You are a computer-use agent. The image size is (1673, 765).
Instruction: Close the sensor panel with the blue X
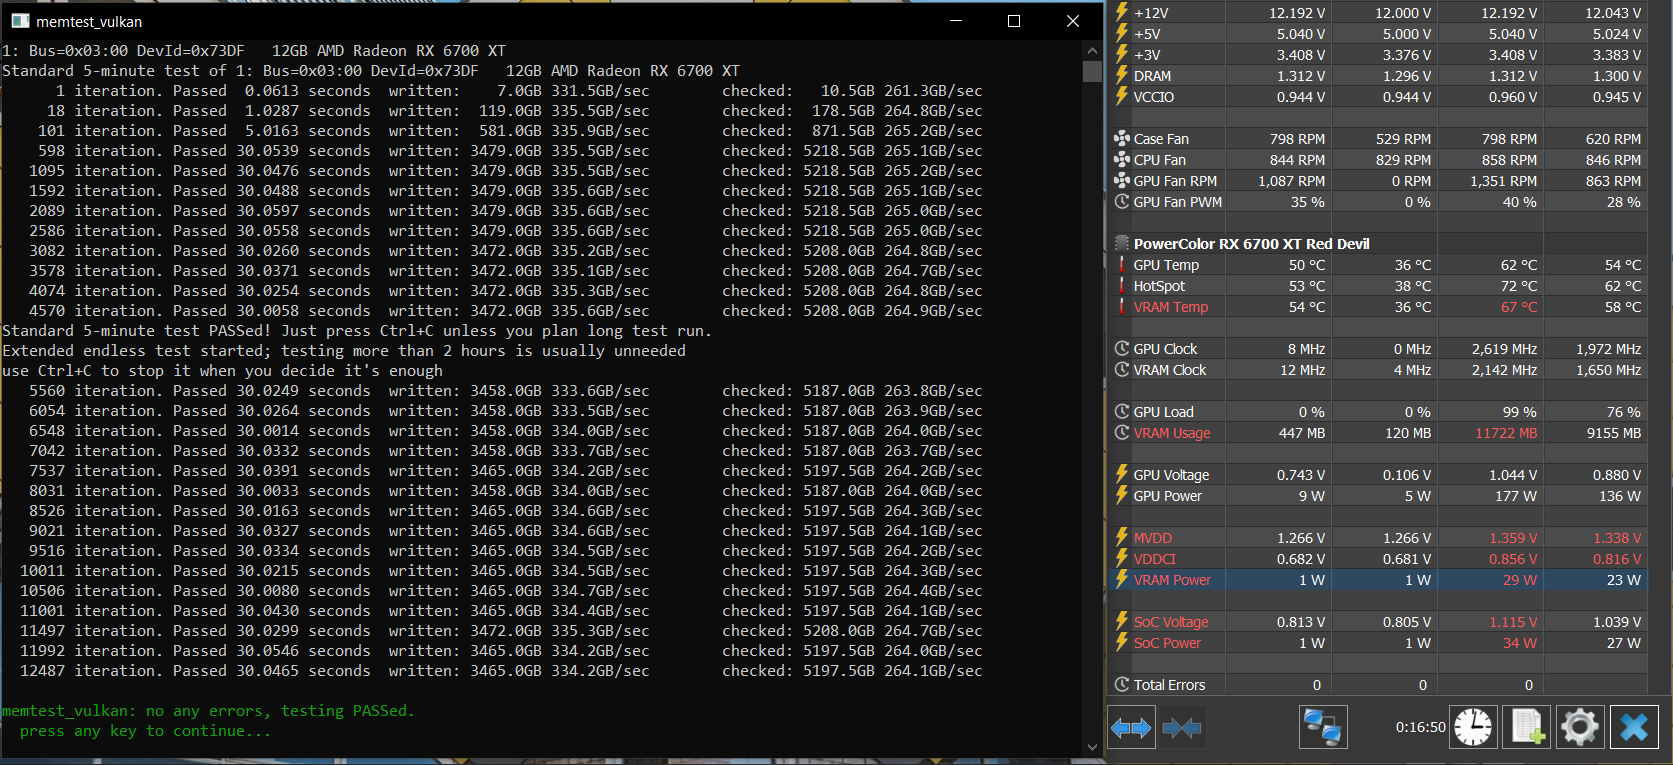tap(1634, 727)
